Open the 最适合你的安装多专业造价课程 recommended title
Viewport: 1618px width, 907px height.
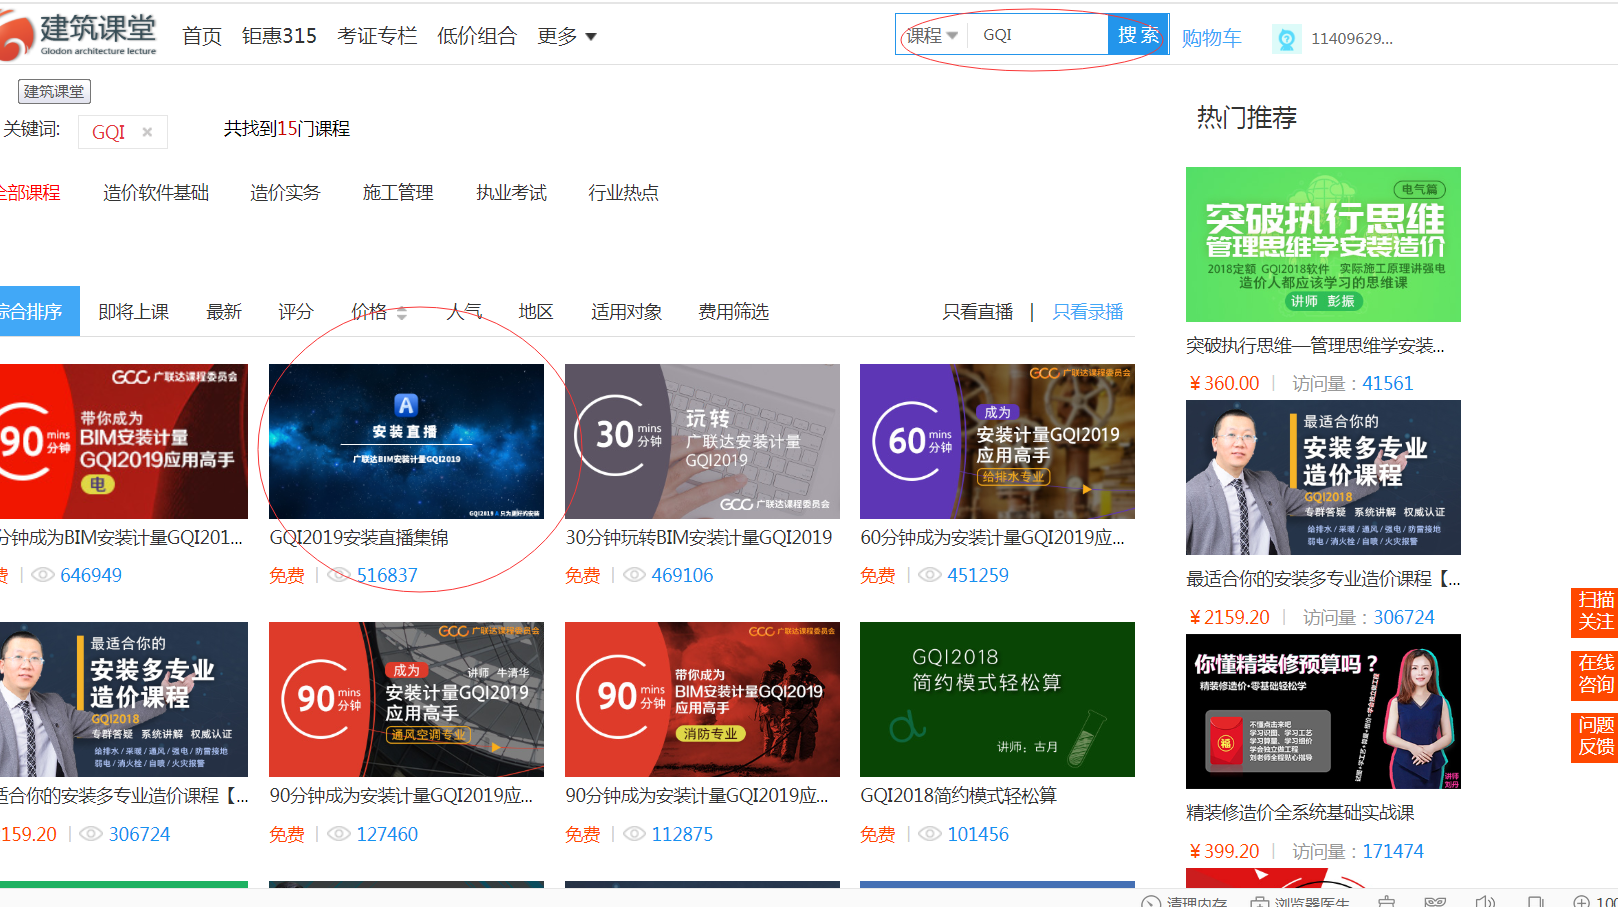click(x=1323, y=578)
